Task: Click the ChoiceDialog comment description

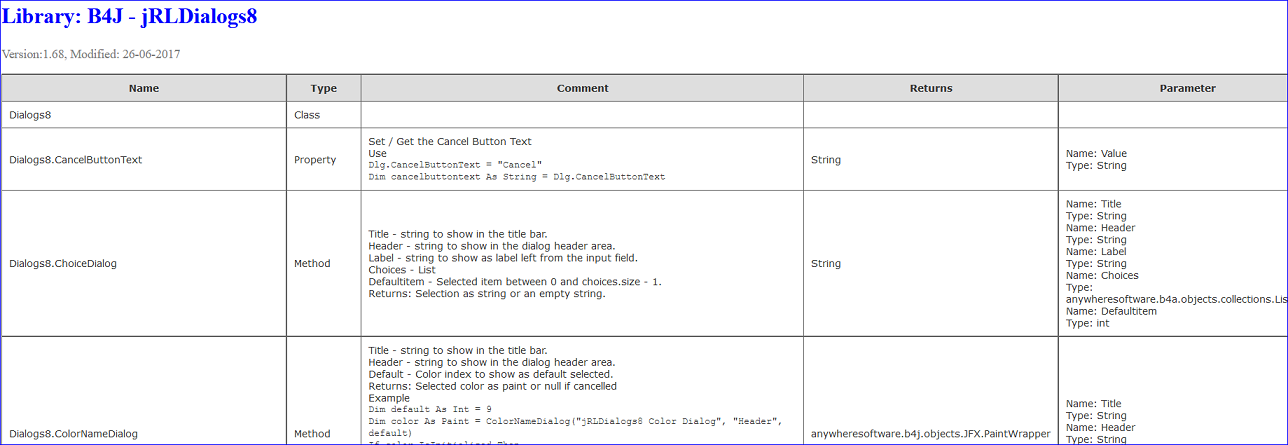Action: [515, 264]
